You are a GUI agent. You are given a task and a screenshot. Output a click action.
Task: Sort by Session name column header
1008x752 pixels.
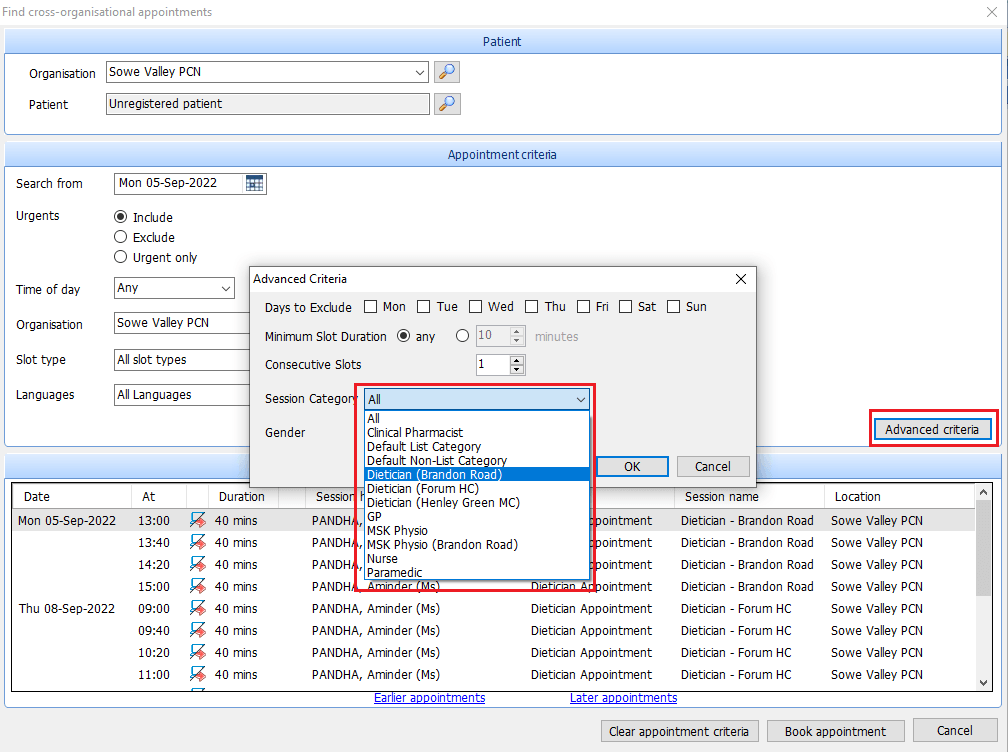(750, 496)
